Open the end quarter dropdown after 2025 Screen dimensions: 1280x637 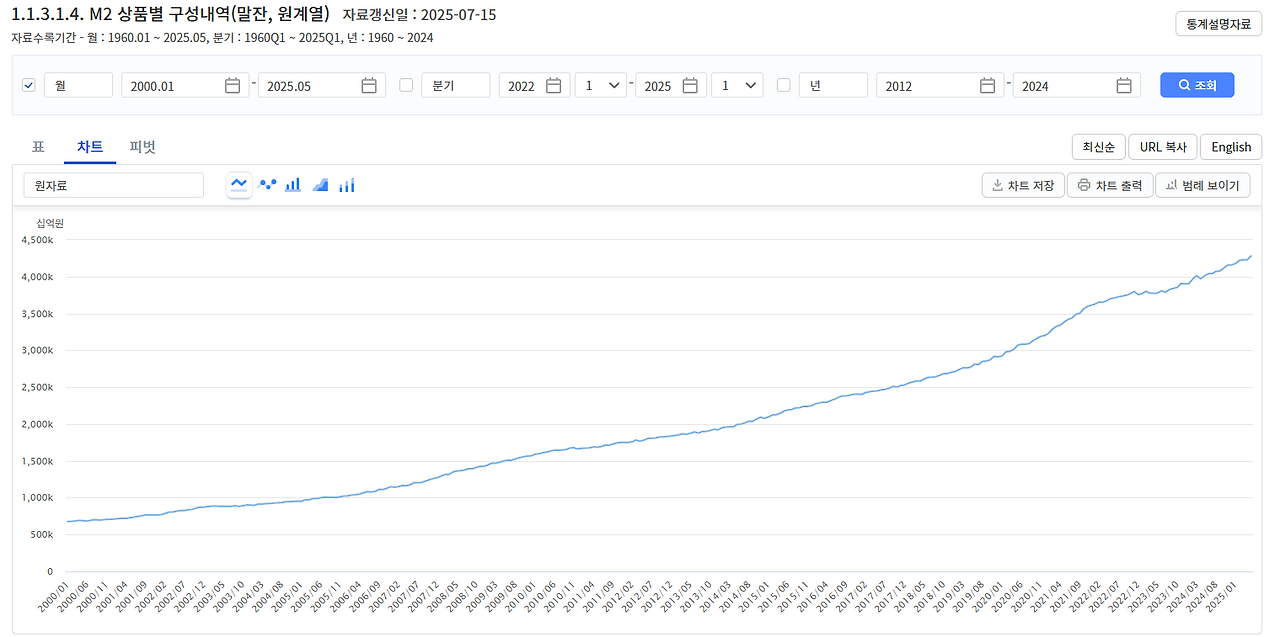click(737, 85)
